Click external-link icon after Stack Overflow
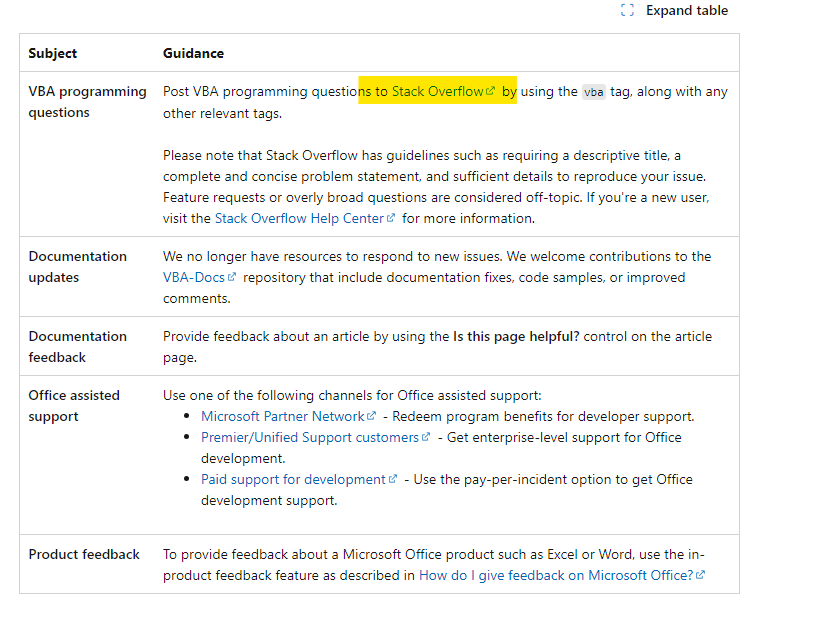Image resolution: width=814 pixels, height=622 pixels. tap(490, 91)
